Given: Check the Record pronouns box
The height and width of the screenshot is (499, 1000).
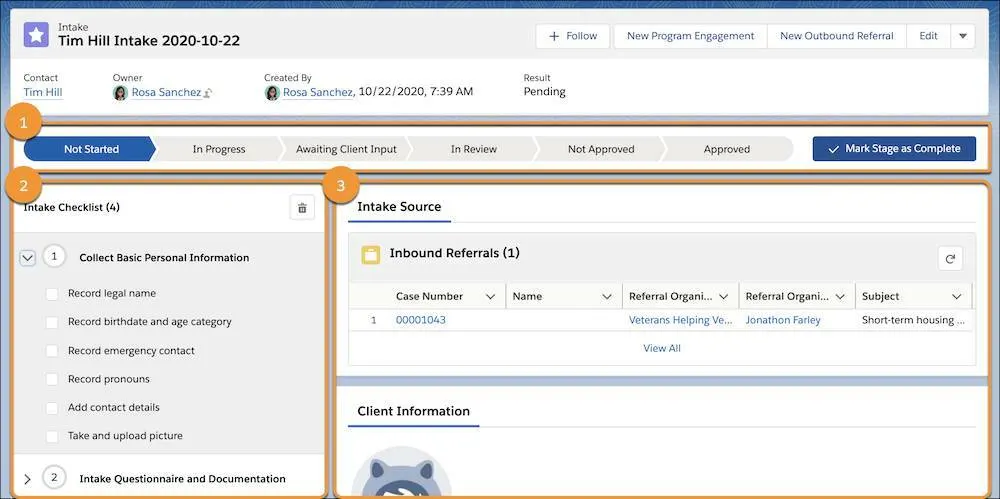Looking at the screenshot, I should click(52, 380).
